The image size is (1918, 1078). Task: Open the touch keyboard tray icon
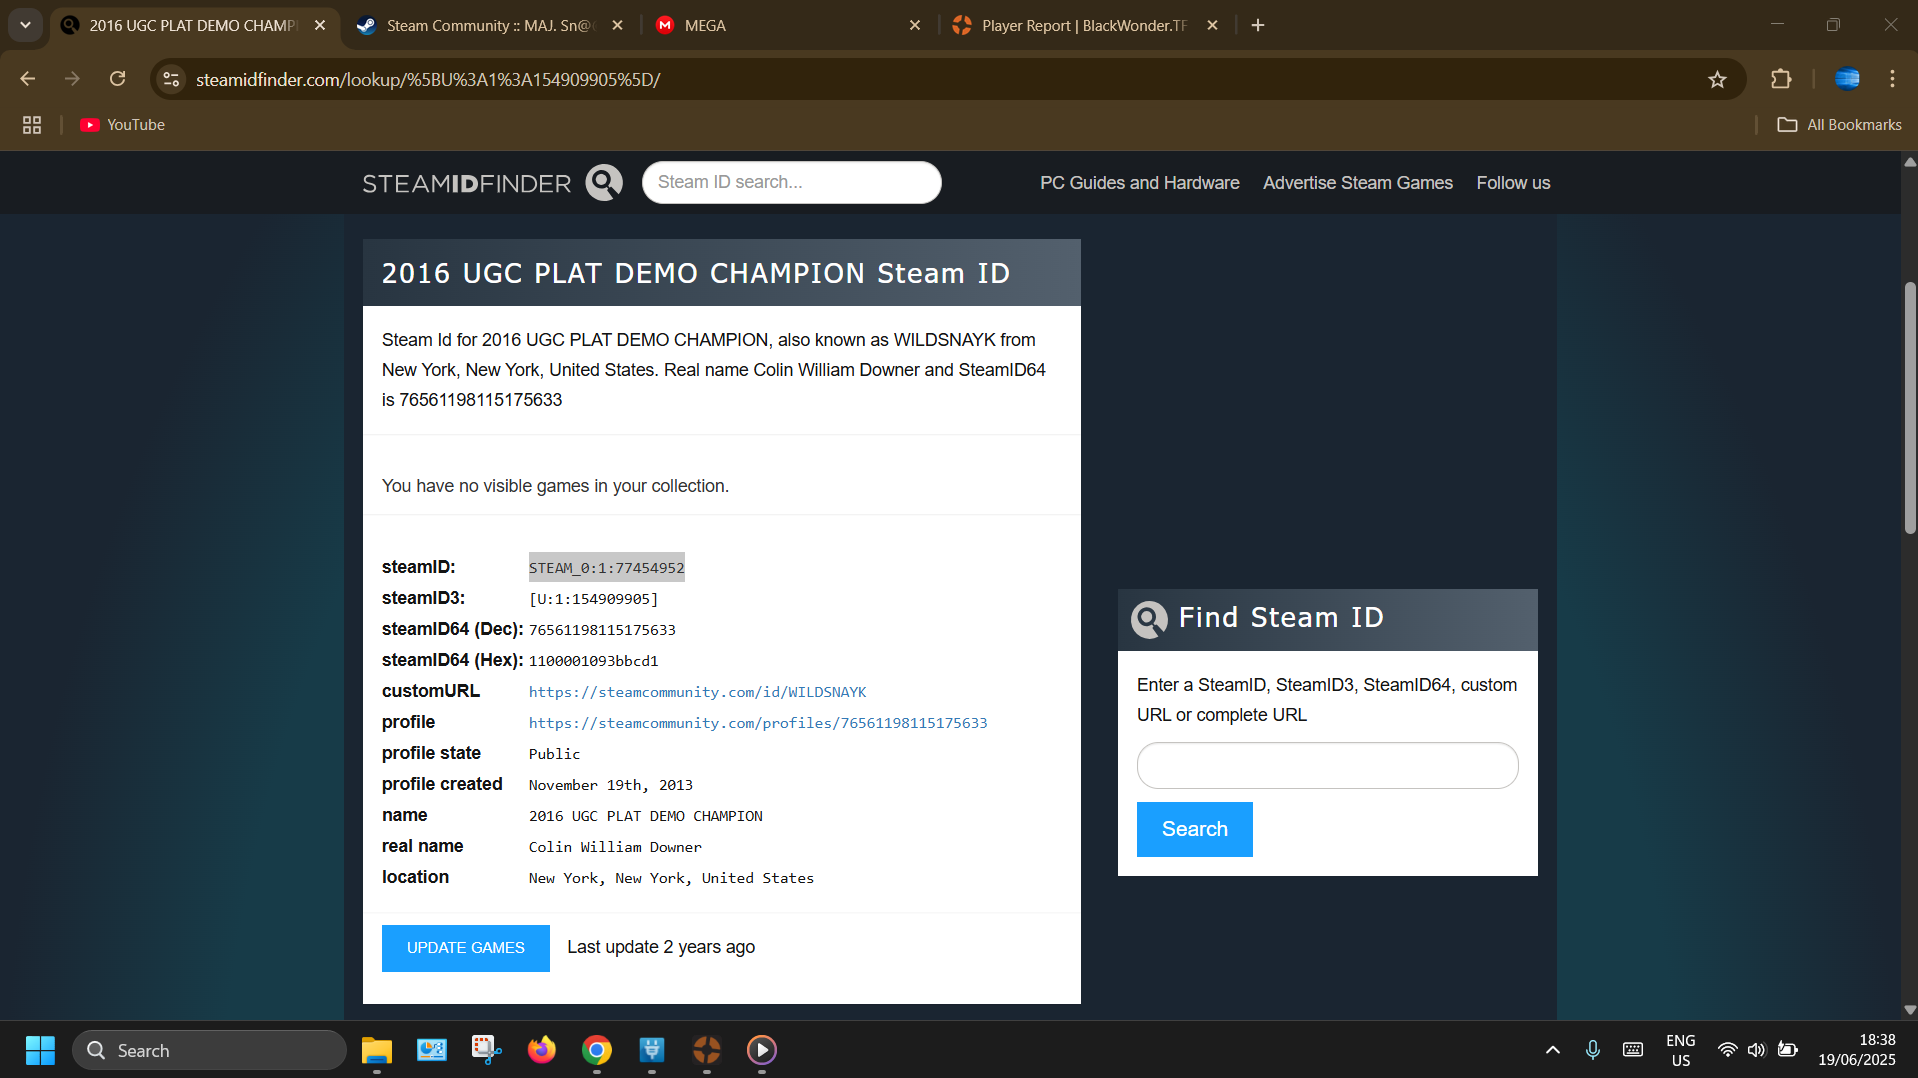click(1633, 1050)
